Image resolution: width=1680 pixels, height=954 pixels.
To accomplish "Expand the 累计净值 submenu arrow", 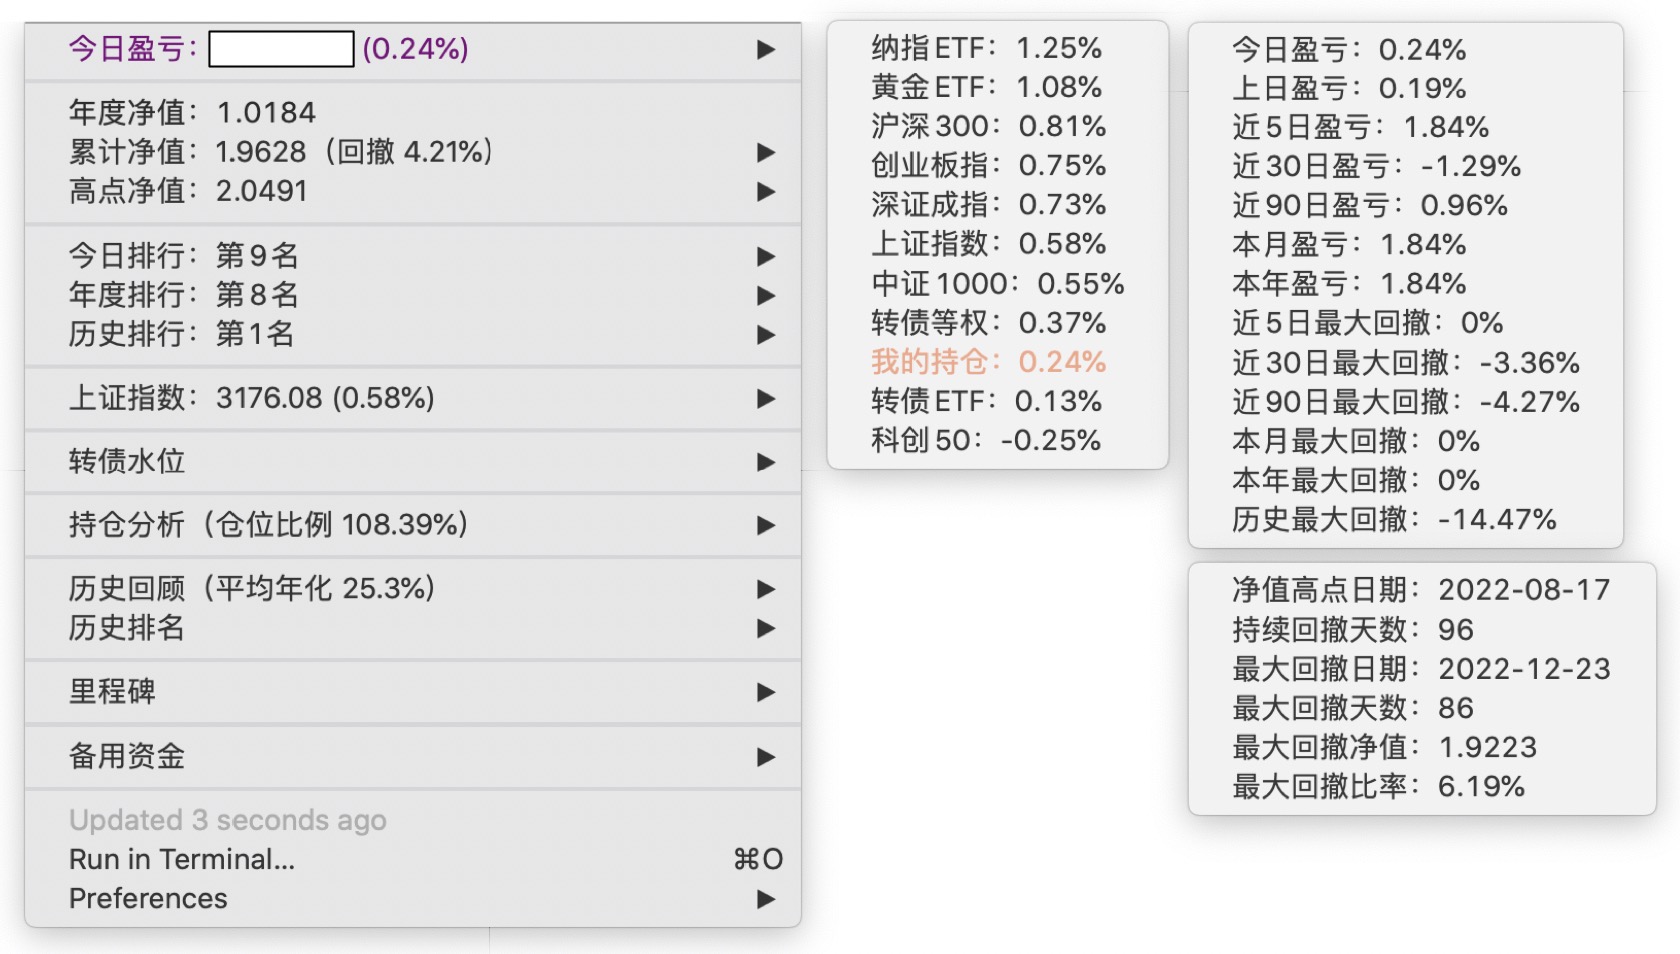I will 766,152.
